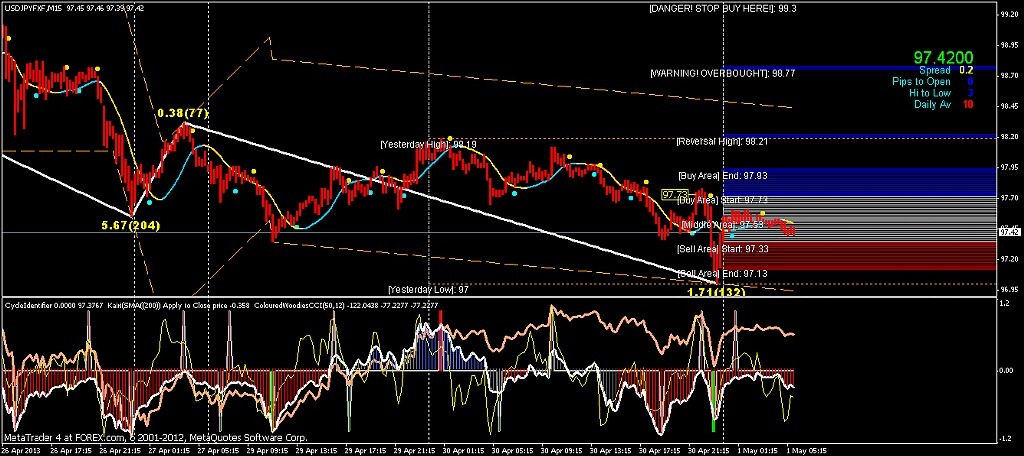Click the yellow 1.71(132) swing label
This screenshot has width=1024, height=456.
point(716,291)
